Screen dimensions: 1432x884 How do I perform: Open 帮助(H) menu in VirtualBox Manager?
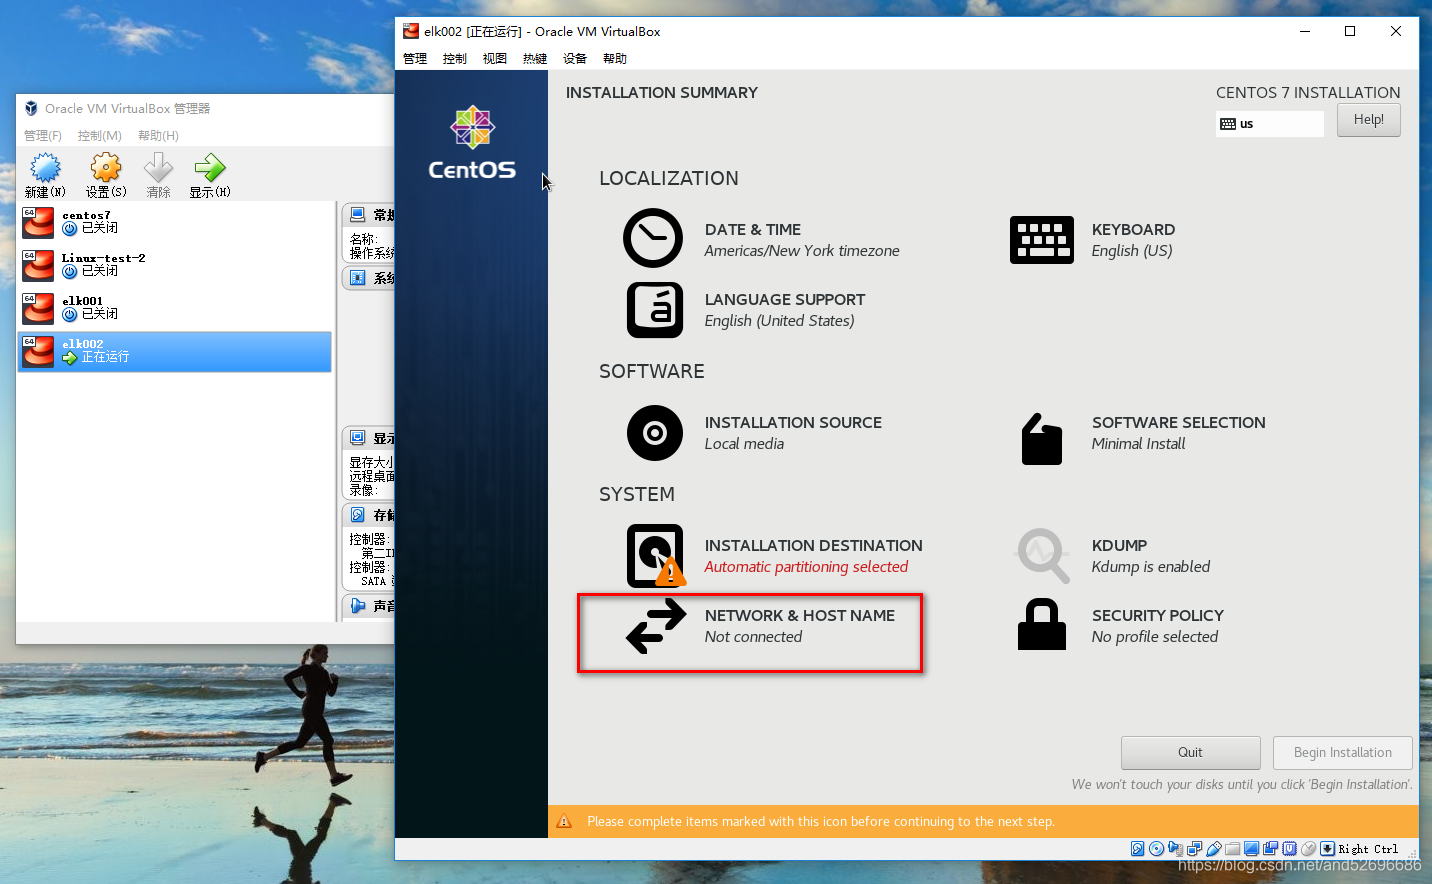tap(158, 135)
